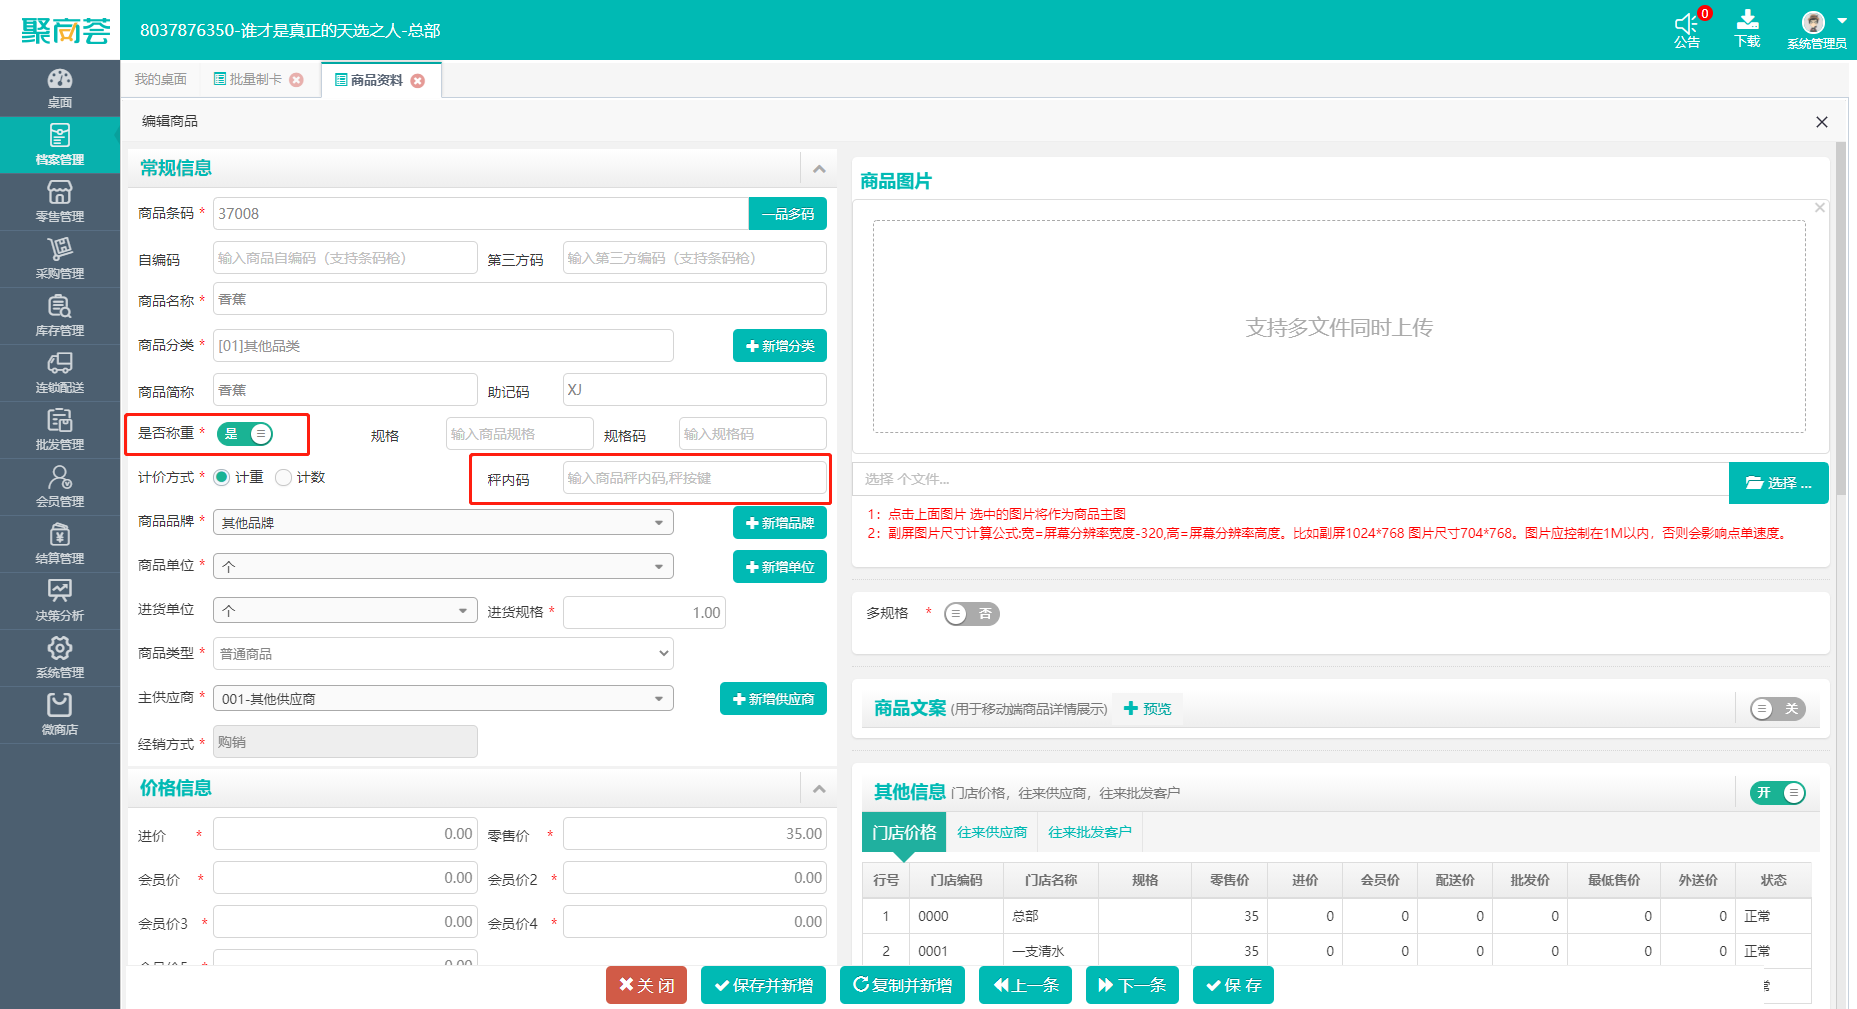1857x1009 pixels.
Task: Click the 秤内码 input field
Action: coord(694,479)
